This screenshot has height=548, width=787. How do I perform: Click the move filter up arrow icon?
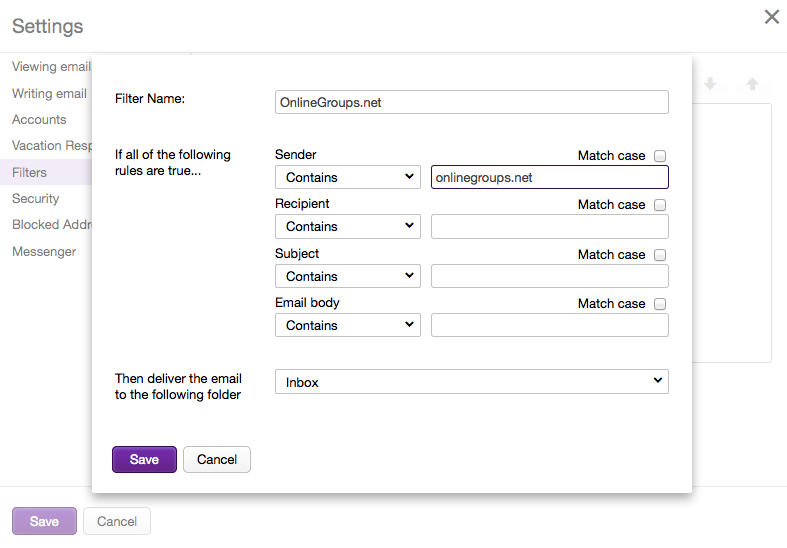pos(752,85)
